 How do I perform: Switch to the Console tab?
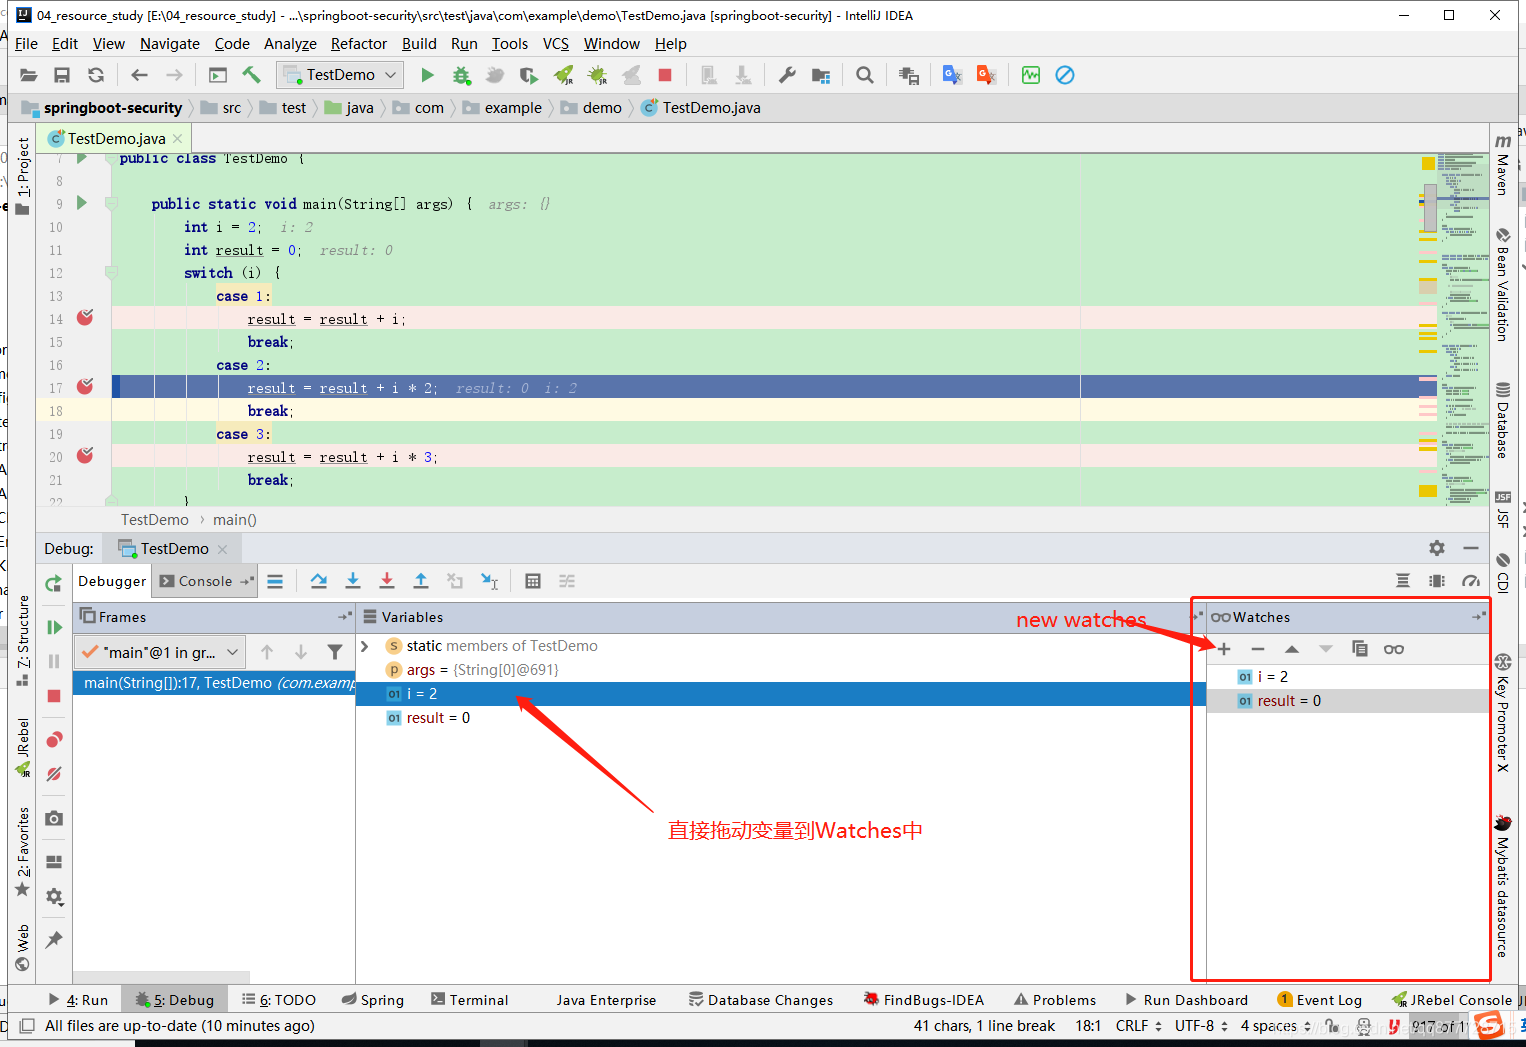[x=206, y=581]
